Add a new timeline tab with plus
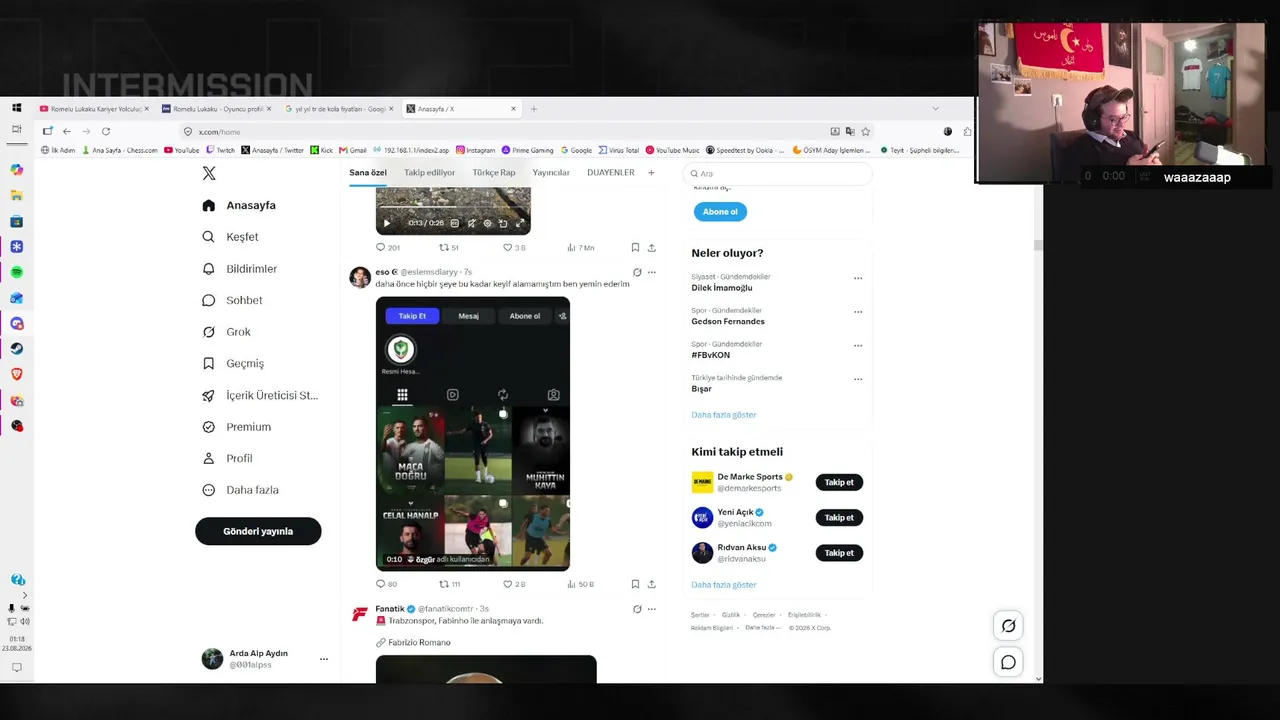Image resolution: width=1280 pixels, height=720 pixels. pyautogui.click(x=651, y=173)
